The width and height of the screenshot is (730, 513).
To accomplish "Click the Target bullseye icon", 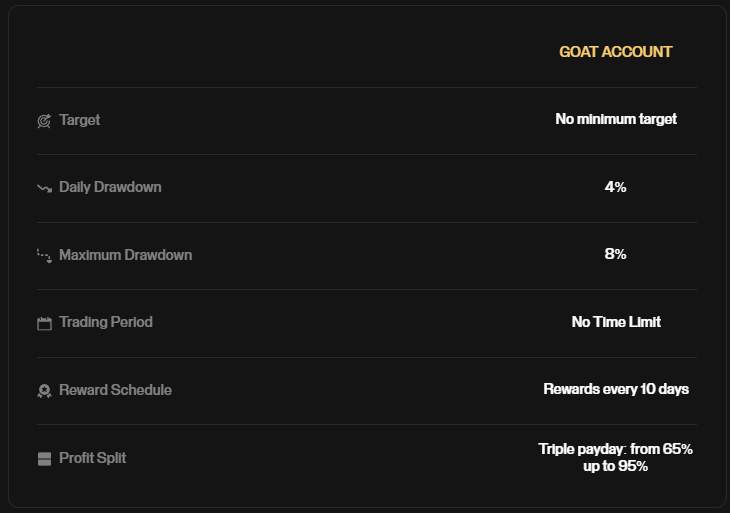I will (x=44, y=121).
